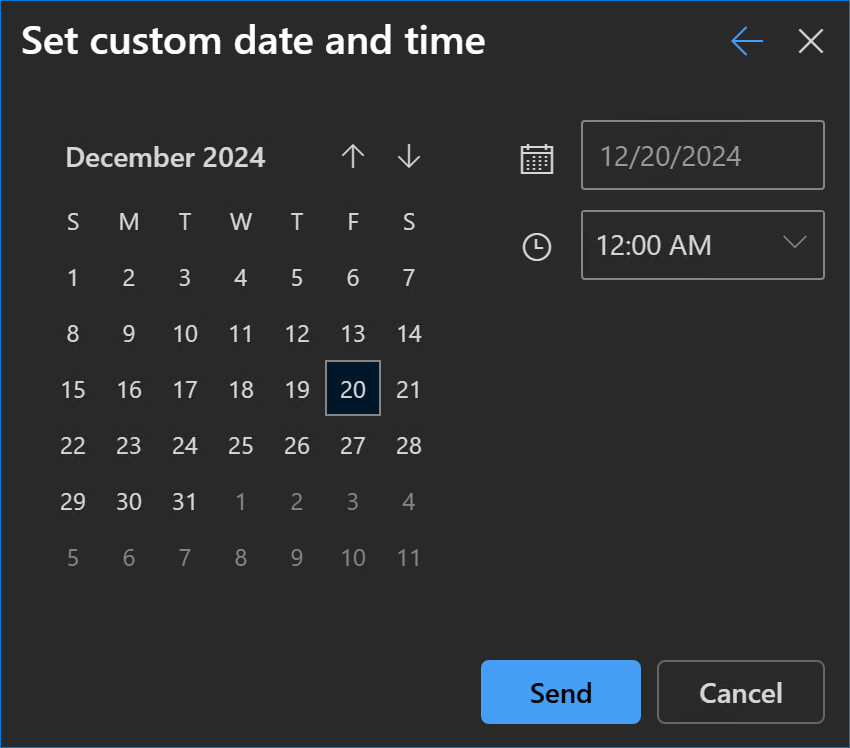Screen dimensions: 850x748
Task: Select December 13 on the calendar
Action: coord(353,333)
